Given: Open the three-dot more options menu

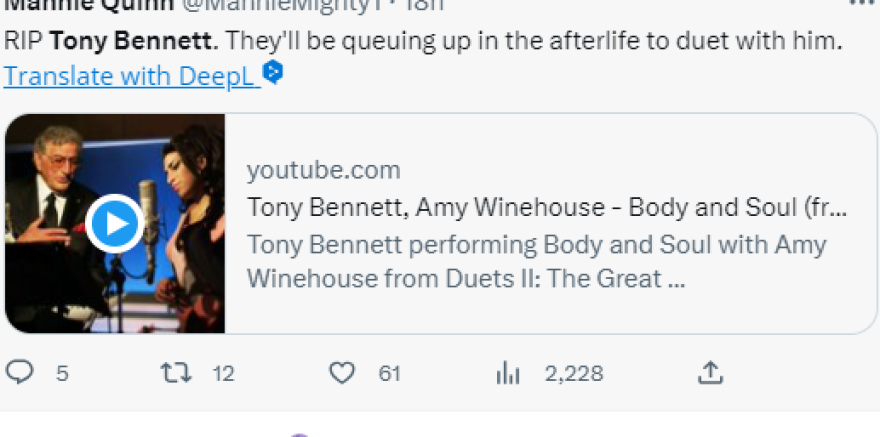Looking at the screenshot, I should [860, 3].
